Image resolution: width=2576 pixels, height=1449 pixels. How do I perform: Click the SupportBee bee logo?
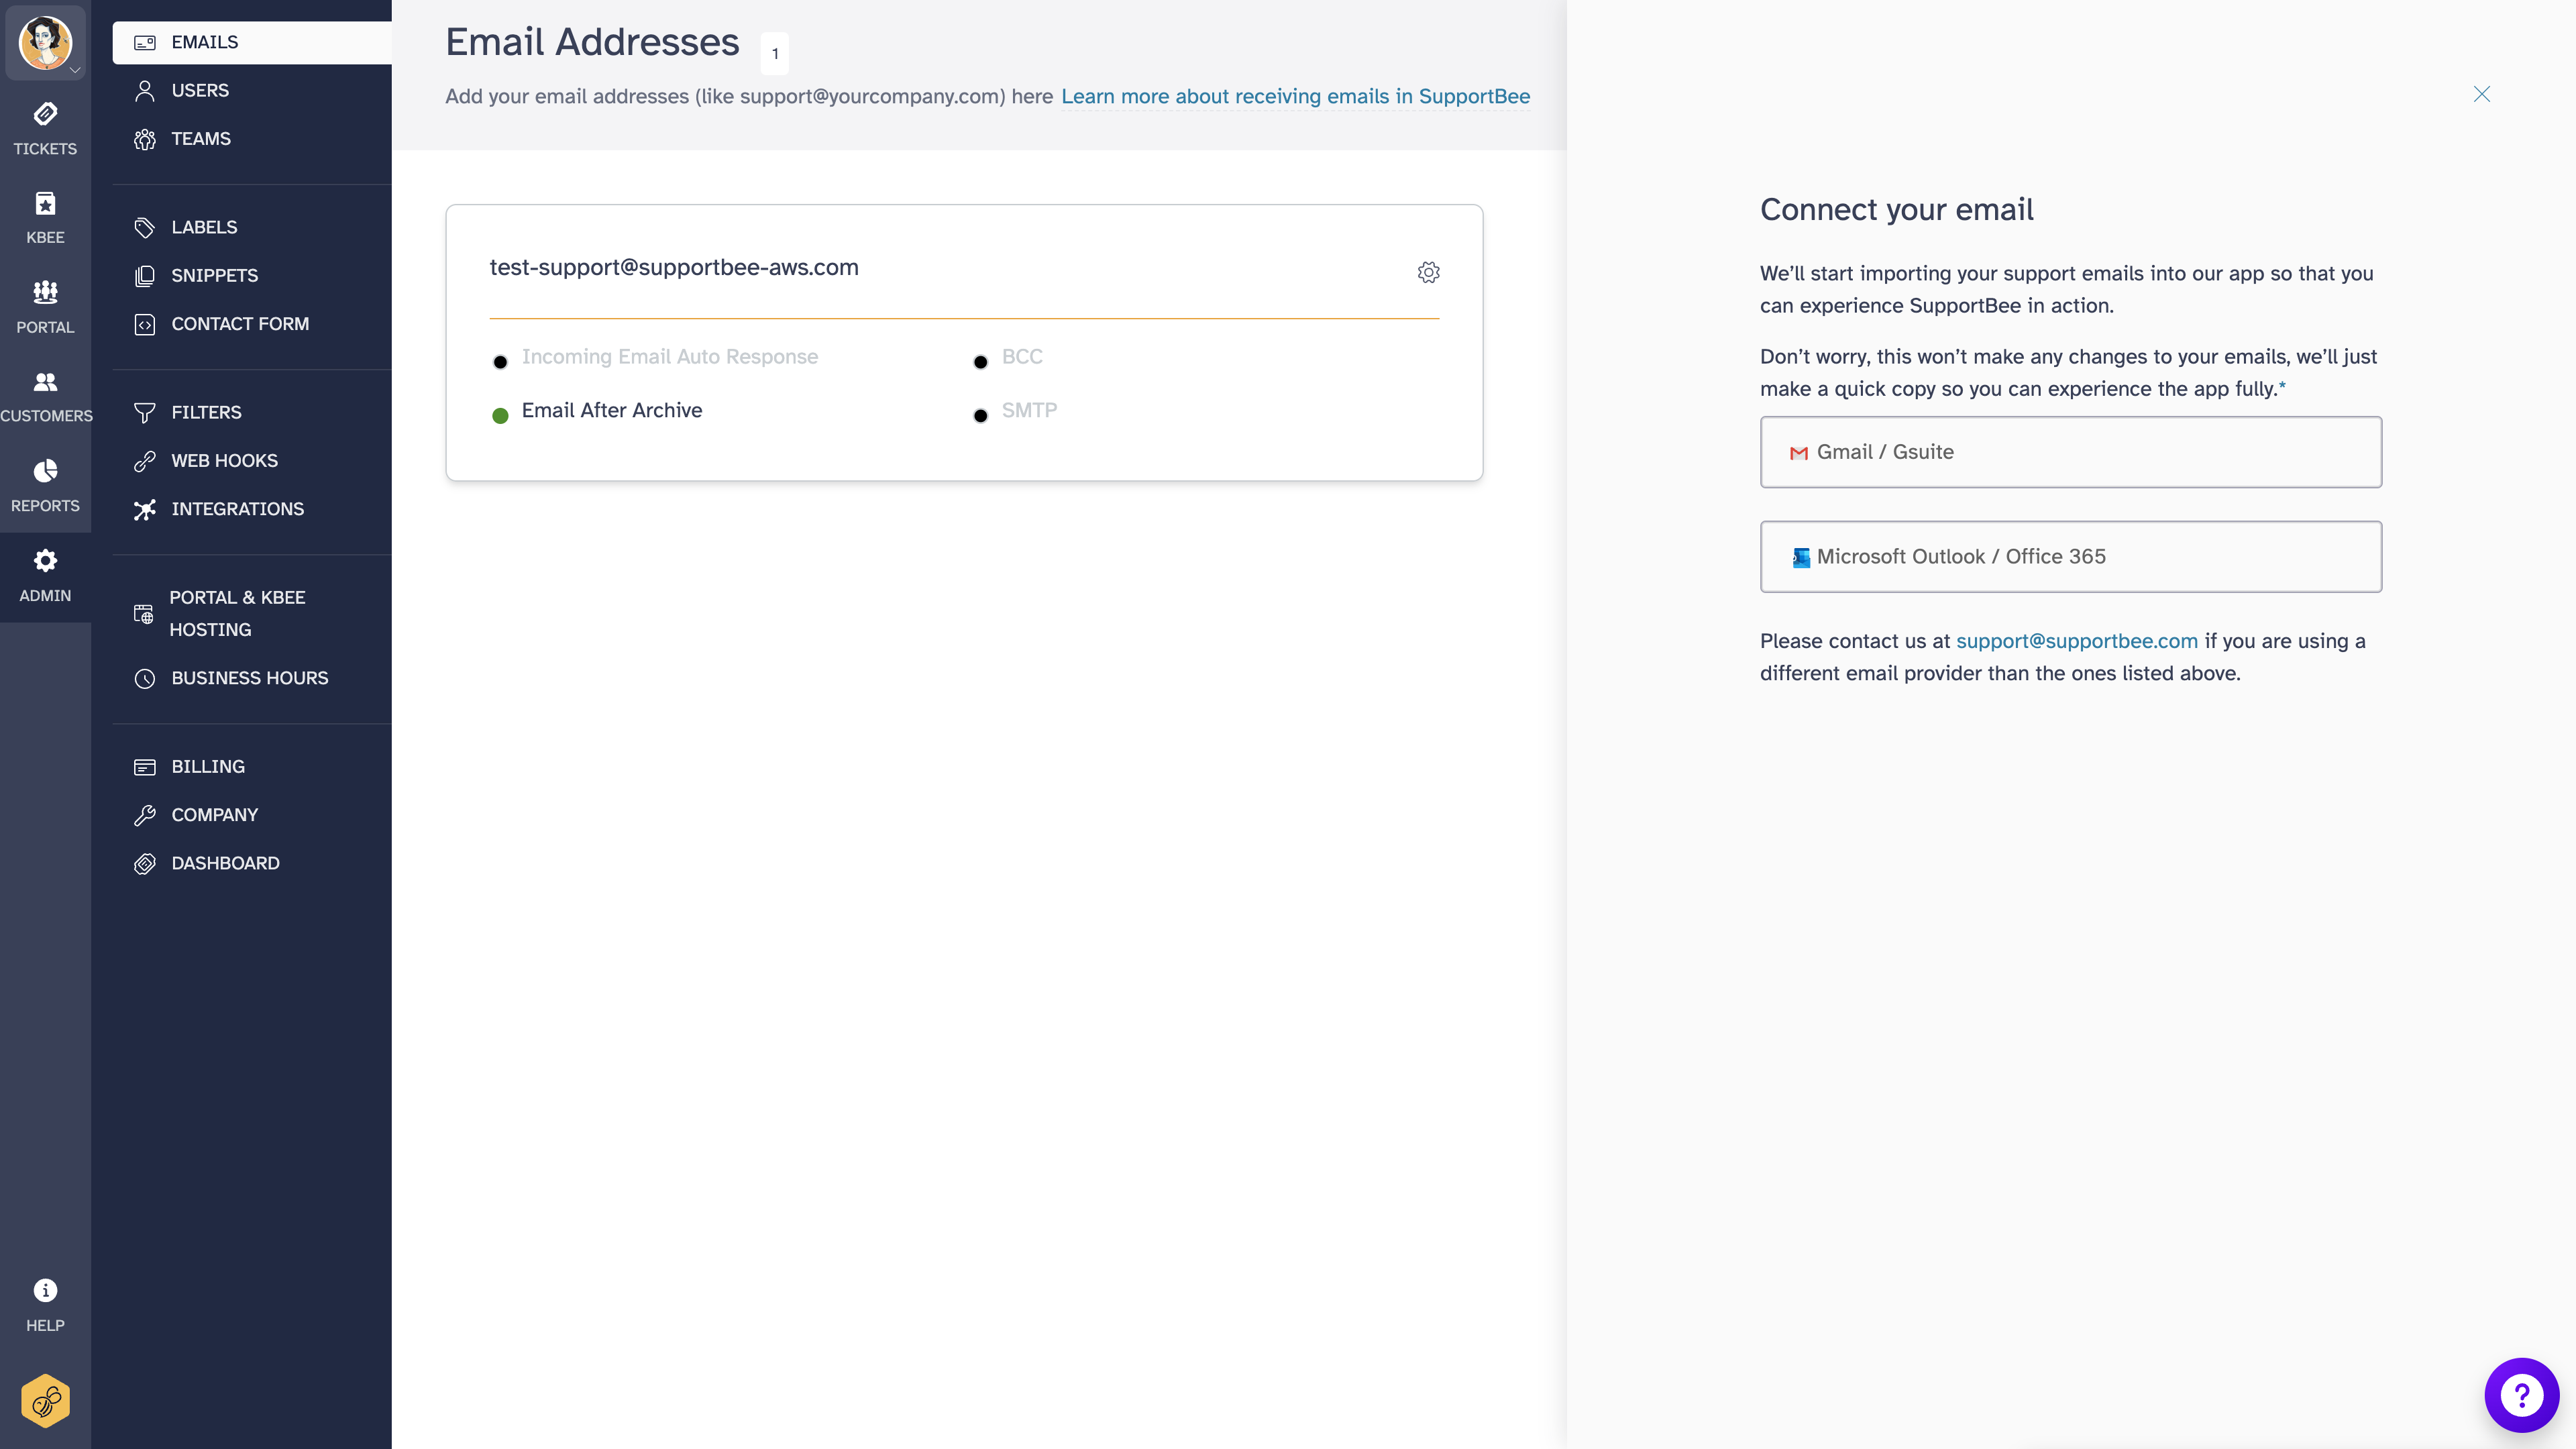[x=45, y=1400]
